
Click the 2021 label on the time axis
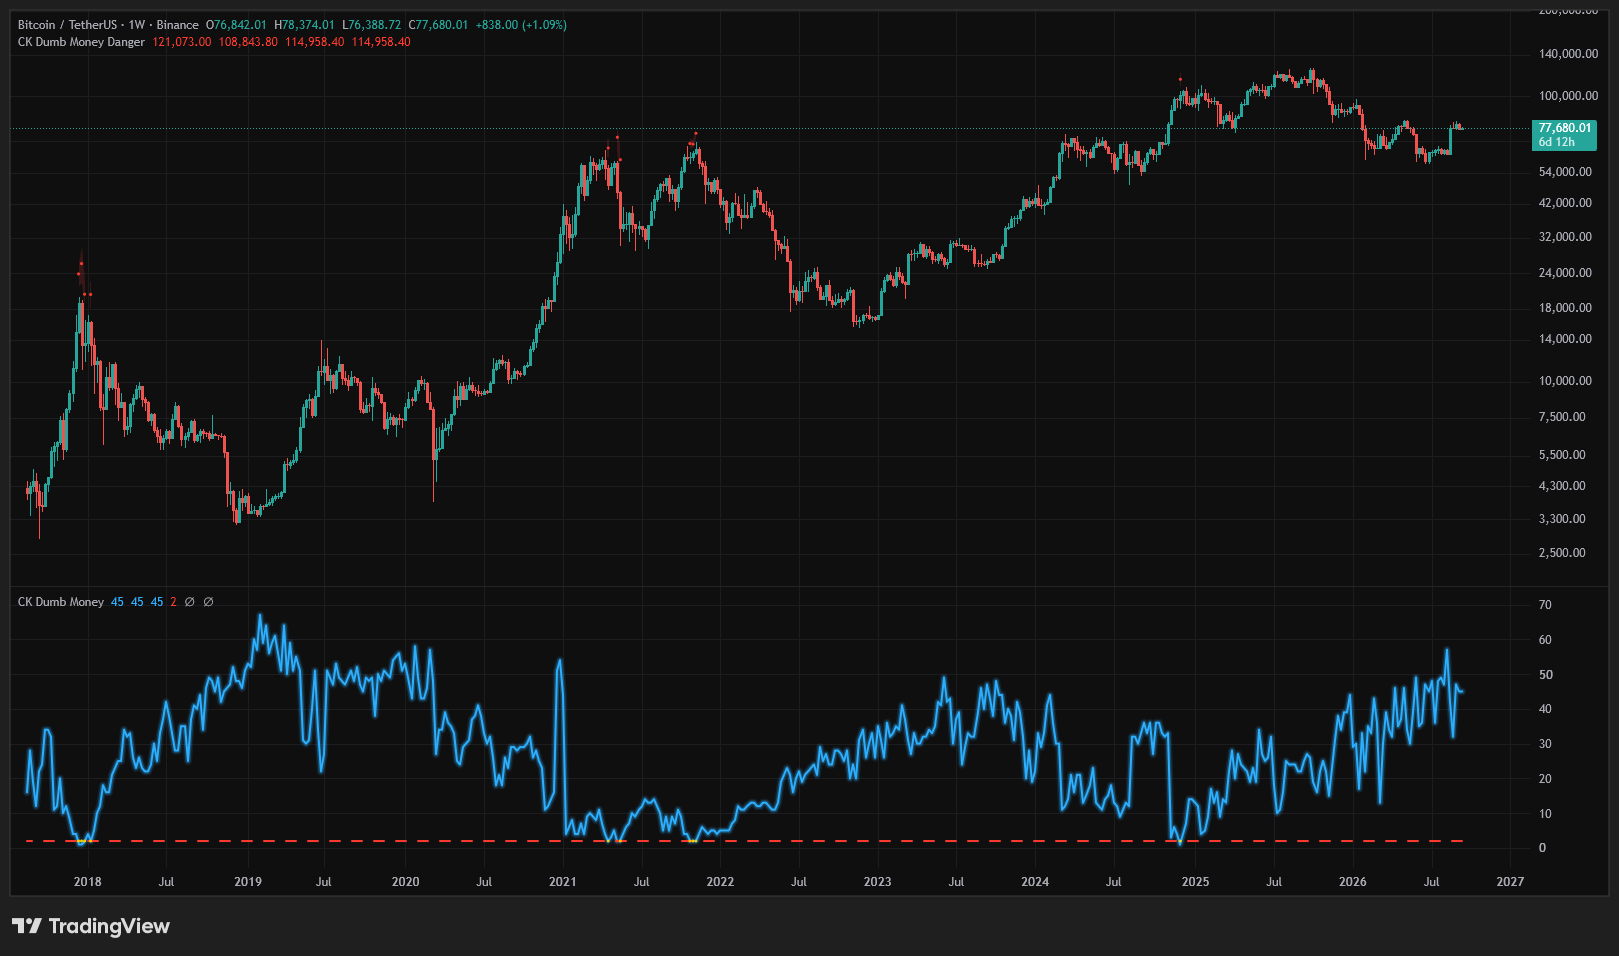(563, 882)
